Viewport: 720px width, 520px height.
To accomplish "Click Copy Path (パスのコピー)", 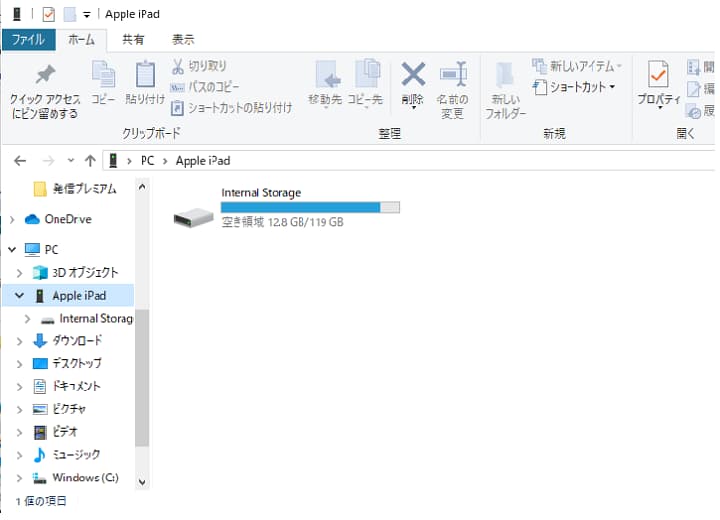I will 205,86.
